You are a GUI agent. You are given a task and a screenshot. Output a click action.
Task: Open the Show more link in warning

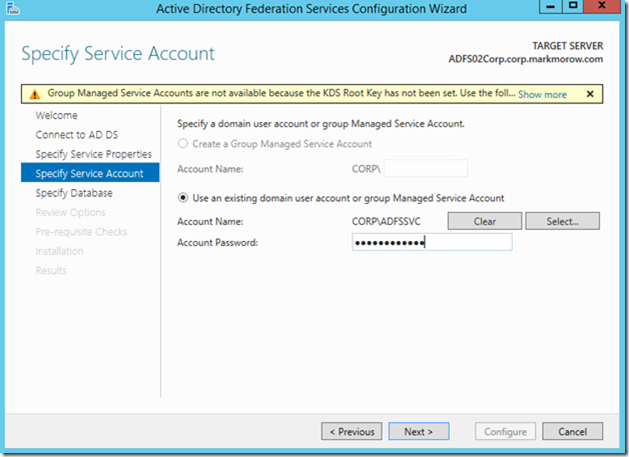pyautogui.click(x=542, y=94)
